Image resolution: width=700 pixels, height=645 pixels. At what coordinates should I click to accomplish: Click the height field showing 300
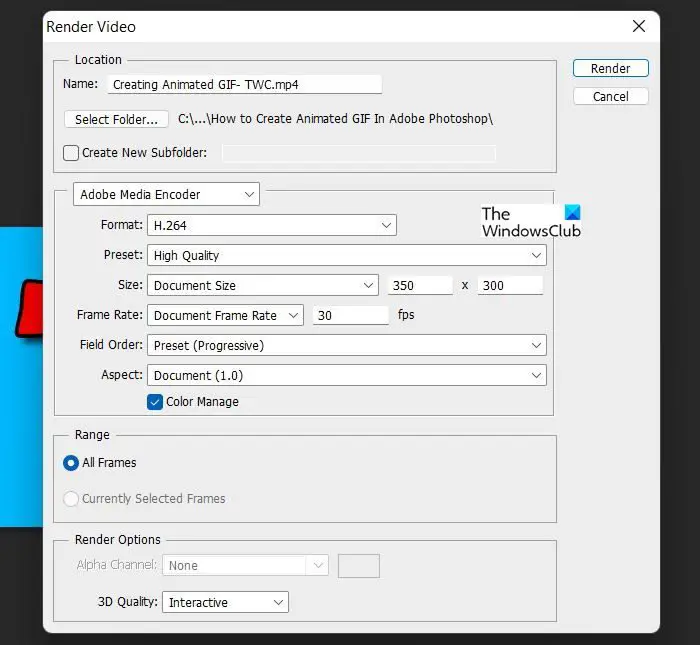point(510,285)
